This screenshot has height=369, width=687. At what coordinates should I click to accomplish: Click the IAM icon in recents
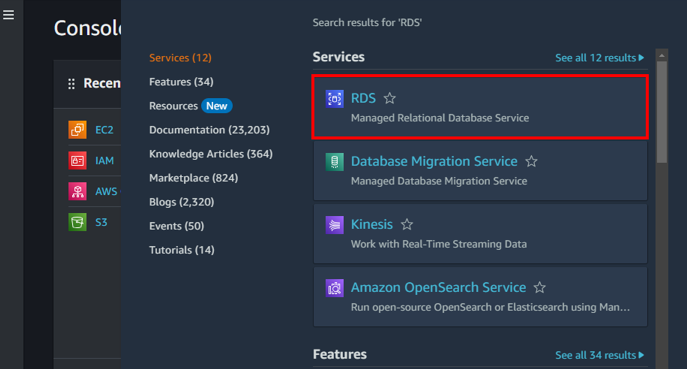pyautogui.click(x=78, y=160)
